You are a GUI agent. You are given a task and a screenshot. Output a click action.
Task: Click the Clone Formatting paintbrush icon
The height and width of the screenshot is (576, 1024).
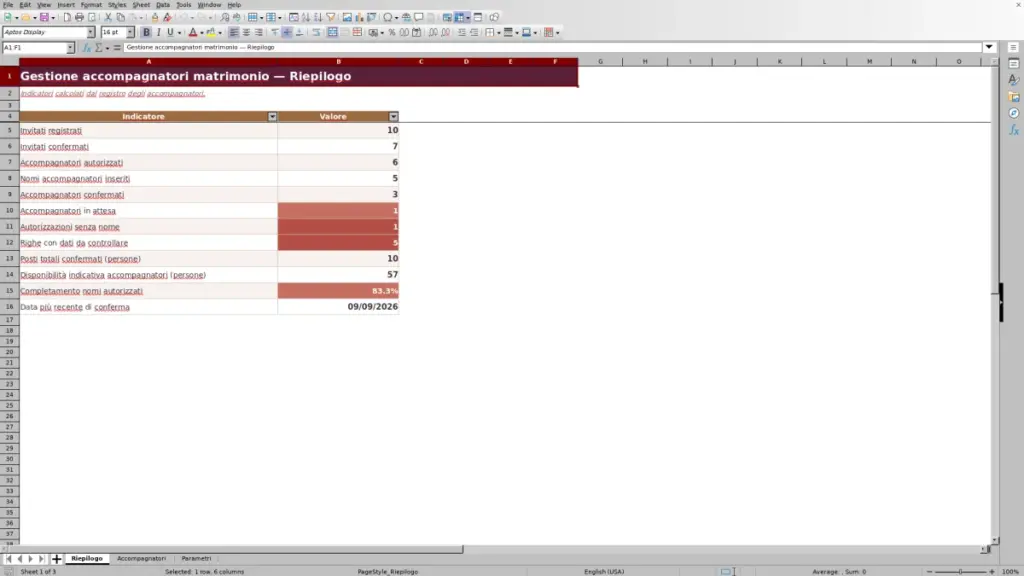(x=155, y=18)
